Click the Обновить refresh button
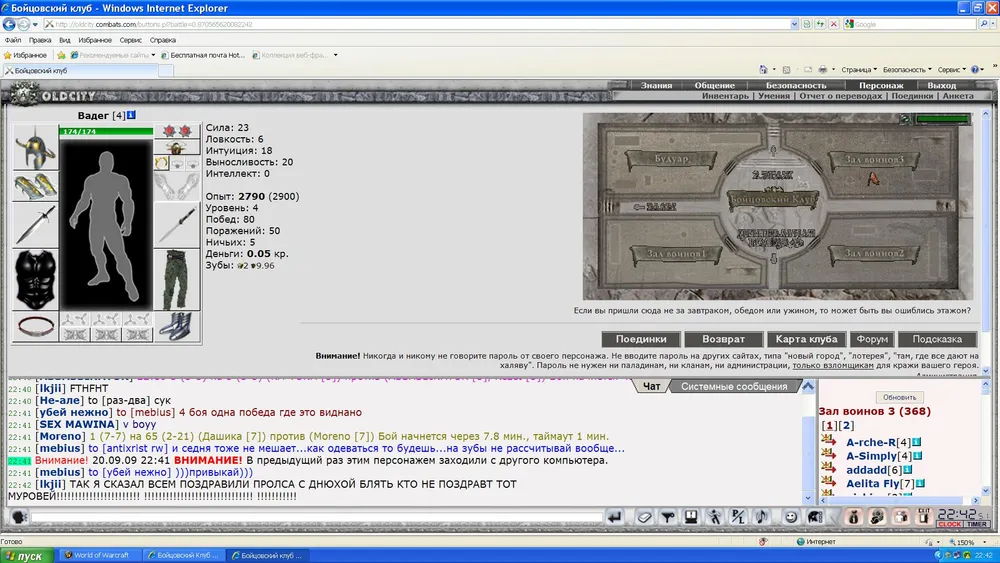The width and height of the screenshot is (1000, 563). (x=899, y=397)
